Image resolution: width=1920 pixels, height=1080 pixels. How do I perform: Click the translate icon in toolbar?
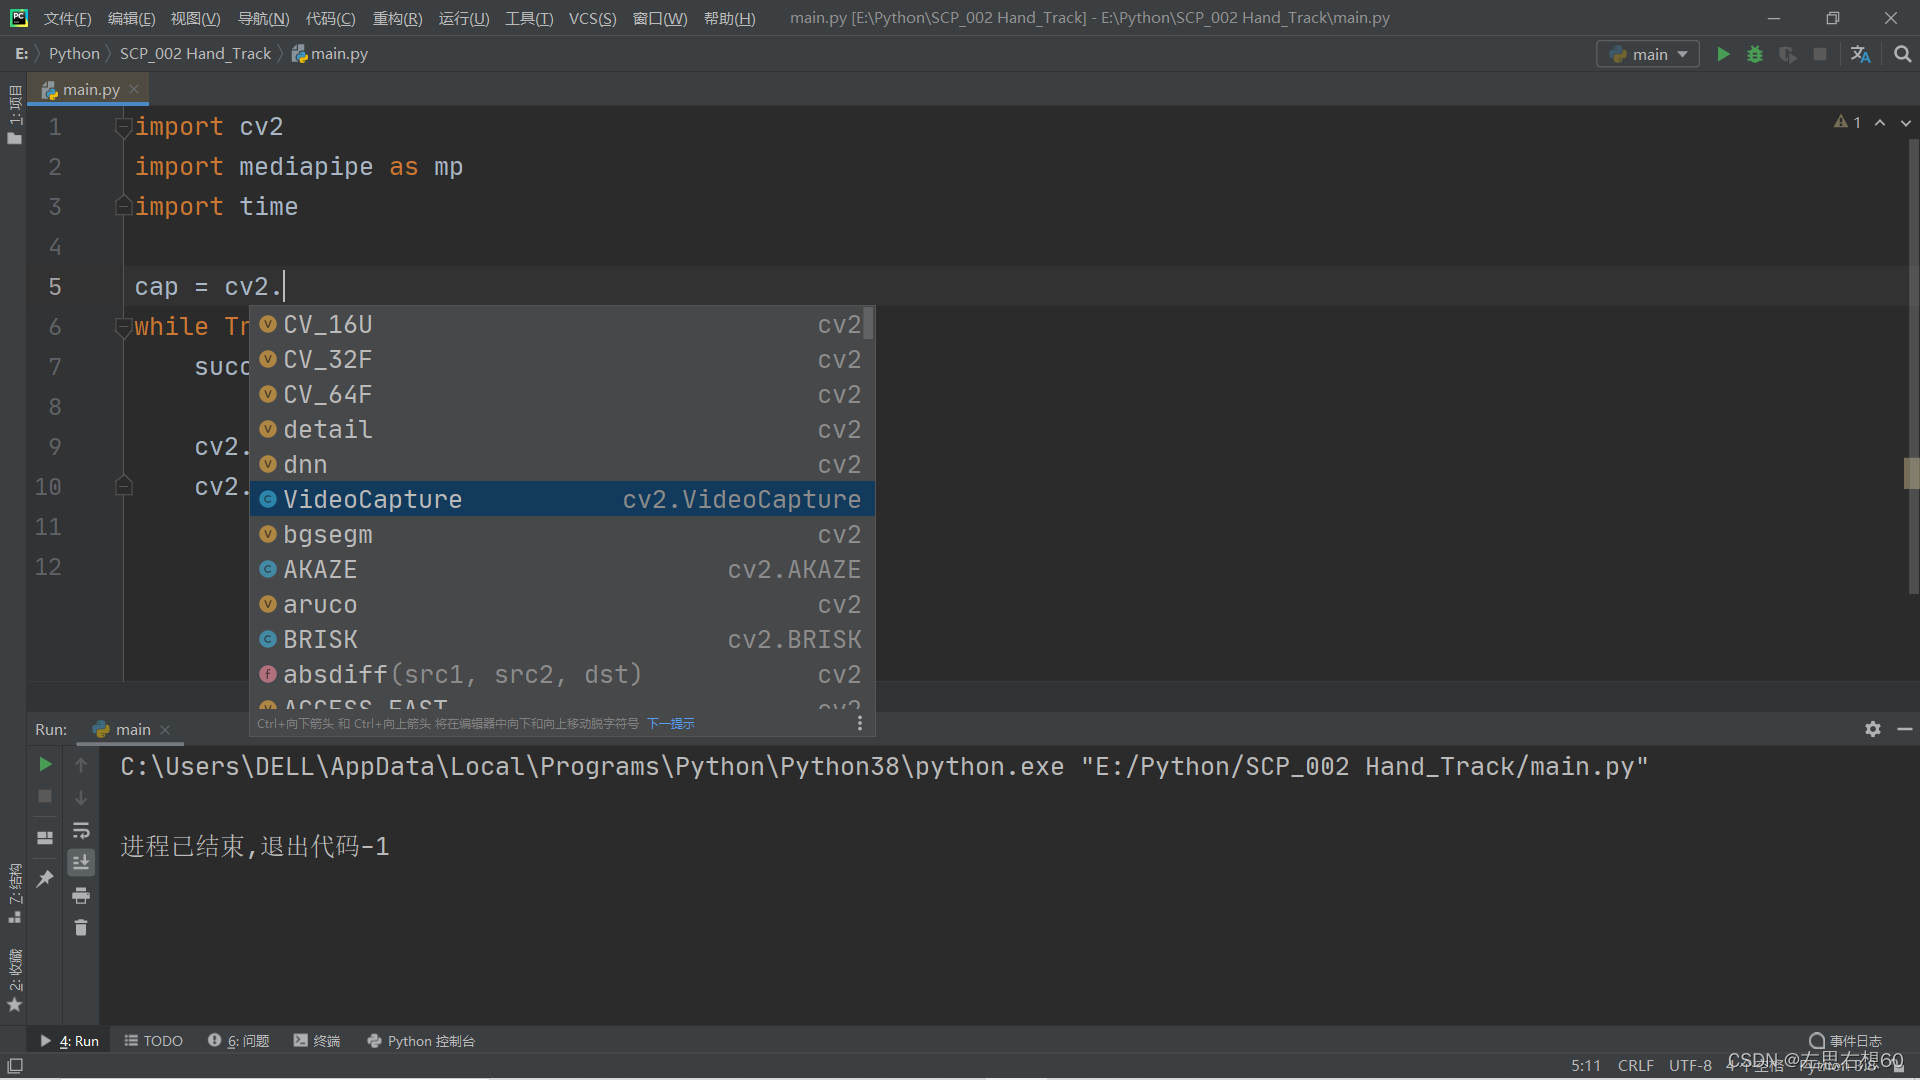pos(1860,55)
